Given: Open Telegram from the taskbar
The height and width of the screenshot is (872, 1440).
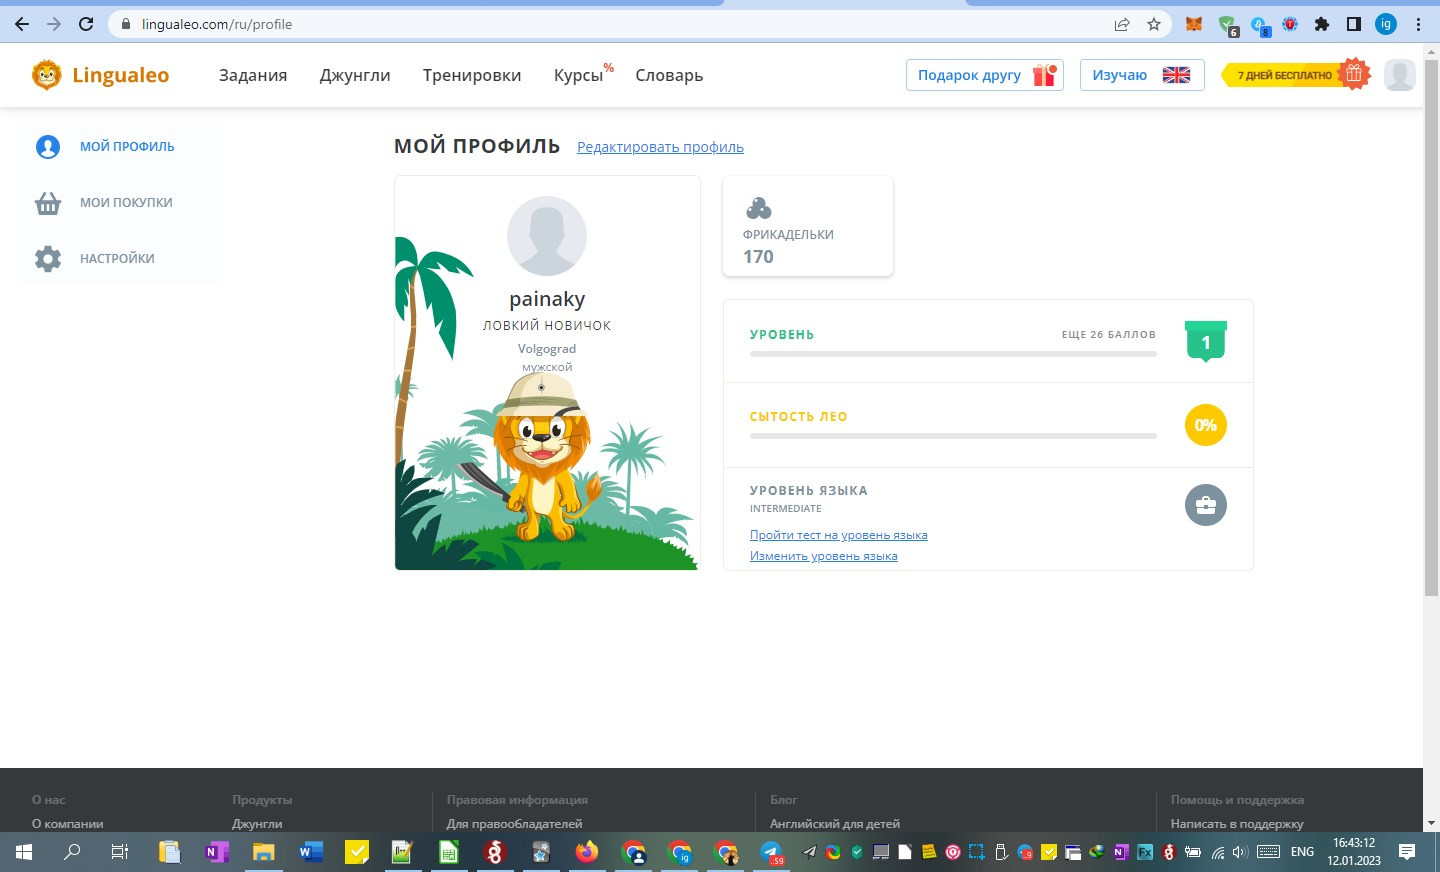Looking at the screenshot, I should point(772,852).
